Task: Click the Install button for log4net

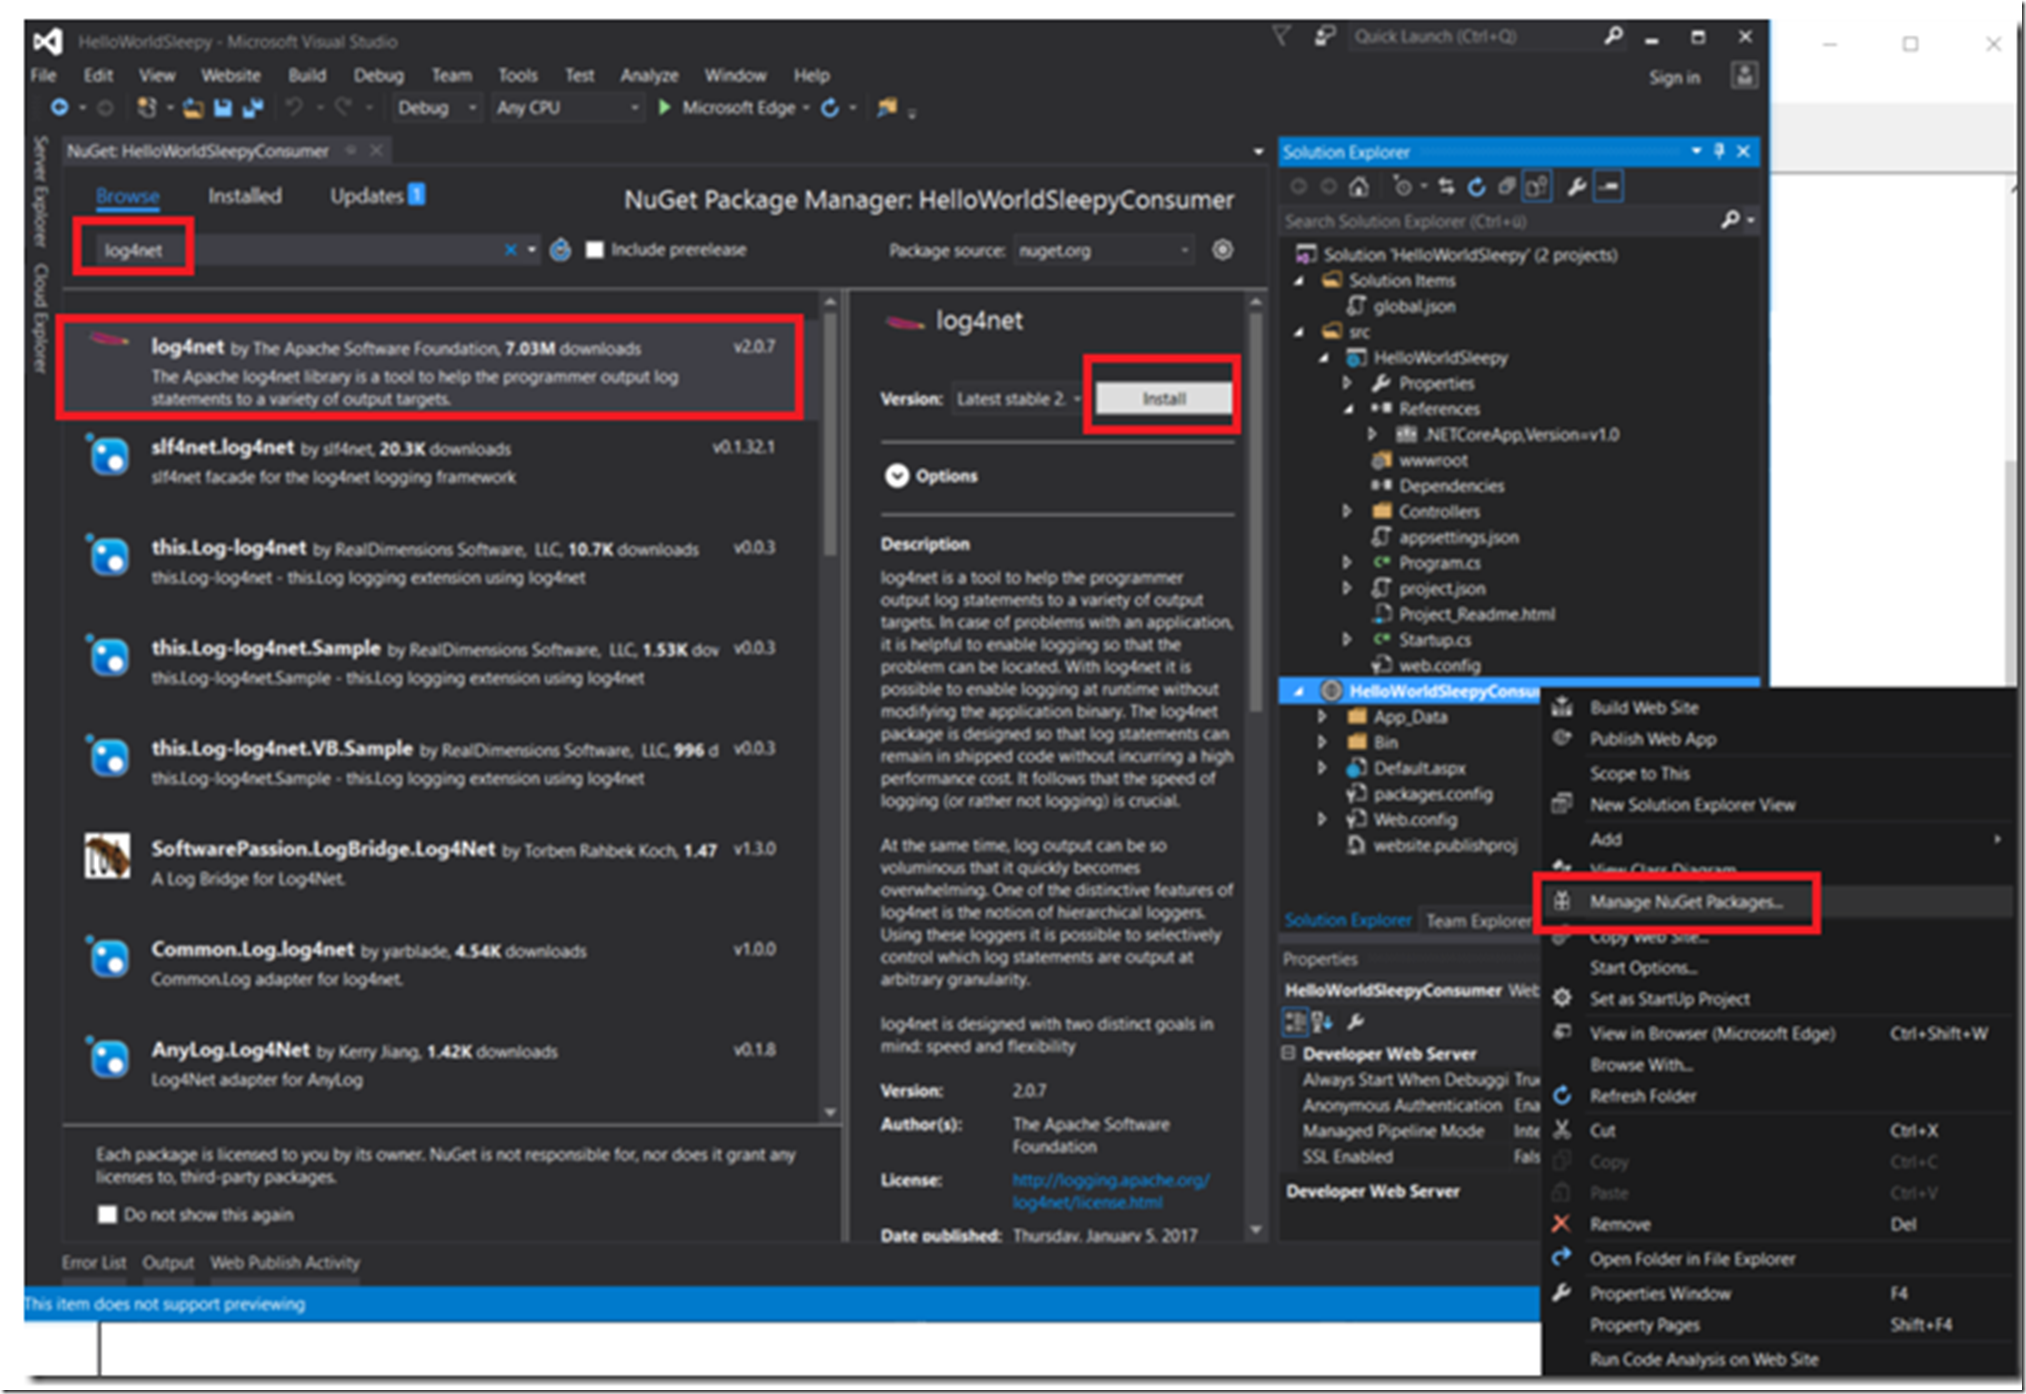Action: pyautogui.click(x=1163, y=398)
